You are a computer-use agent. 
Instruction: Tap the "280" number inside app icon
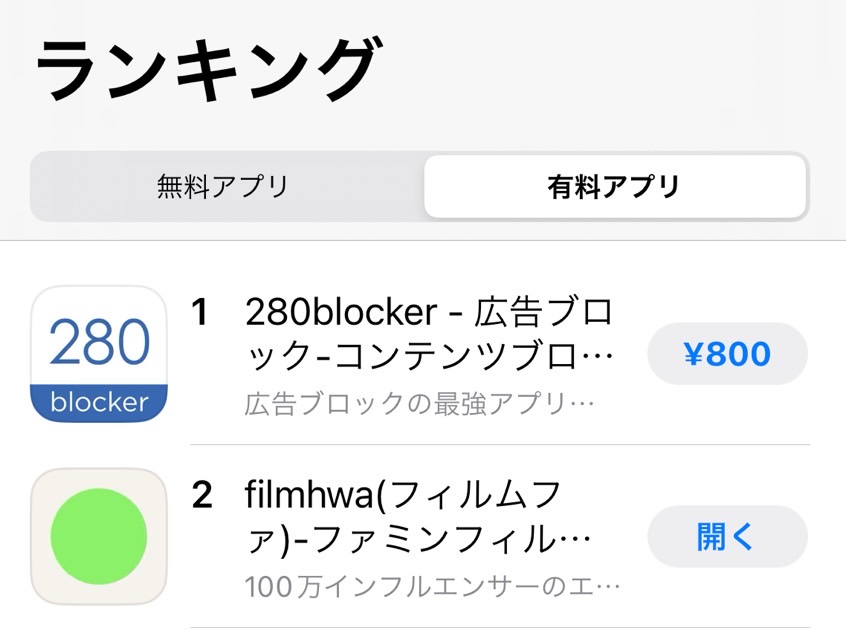(99, 342)
